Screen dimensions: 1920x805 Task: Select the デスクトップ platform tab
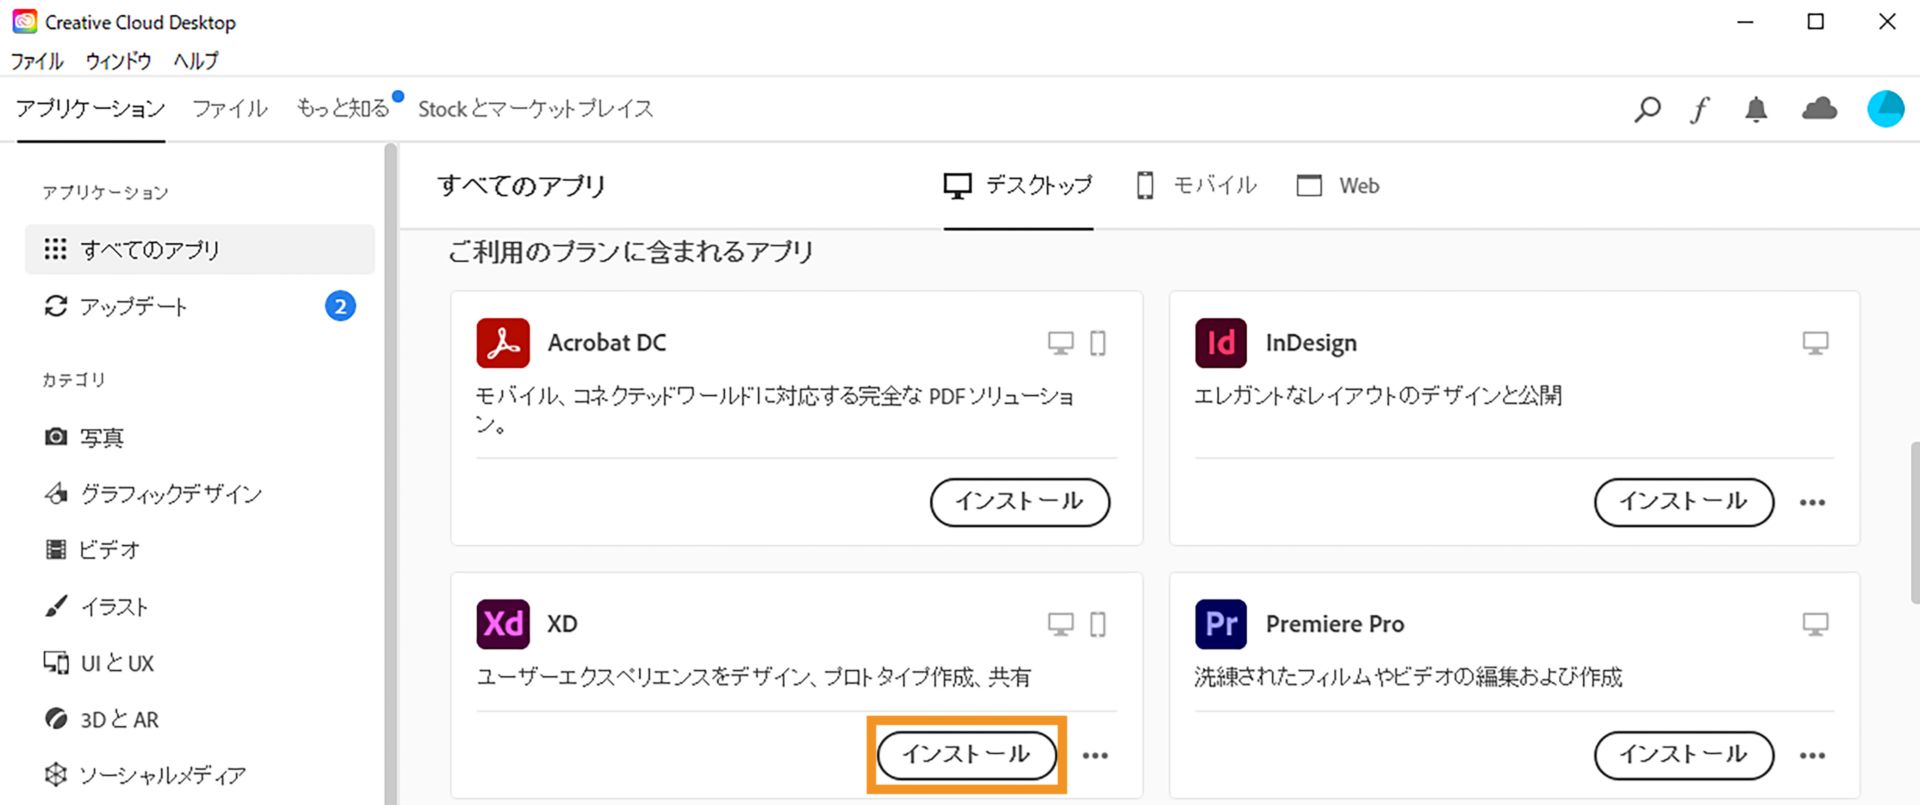click(x=1018, y=186)
